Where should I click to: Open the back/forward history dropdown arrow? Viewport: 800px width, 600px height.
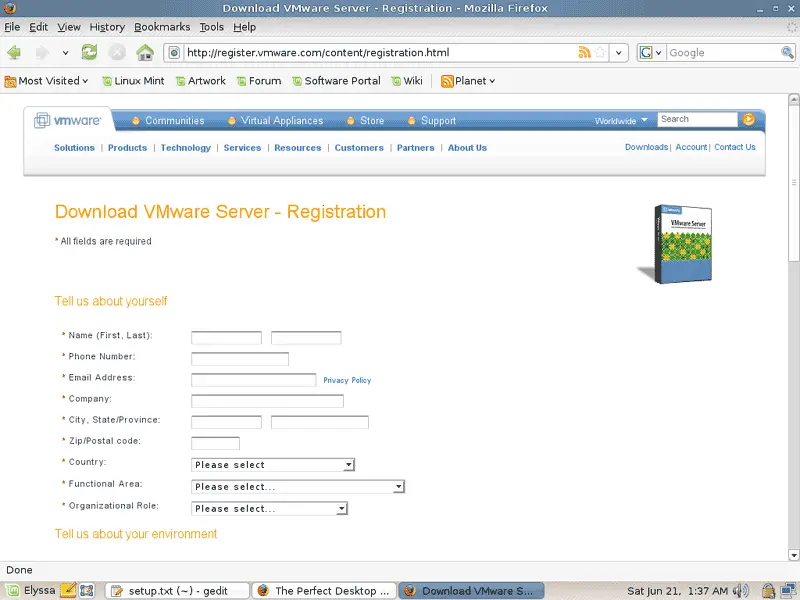pyautogui.click(x=65, y=53)
